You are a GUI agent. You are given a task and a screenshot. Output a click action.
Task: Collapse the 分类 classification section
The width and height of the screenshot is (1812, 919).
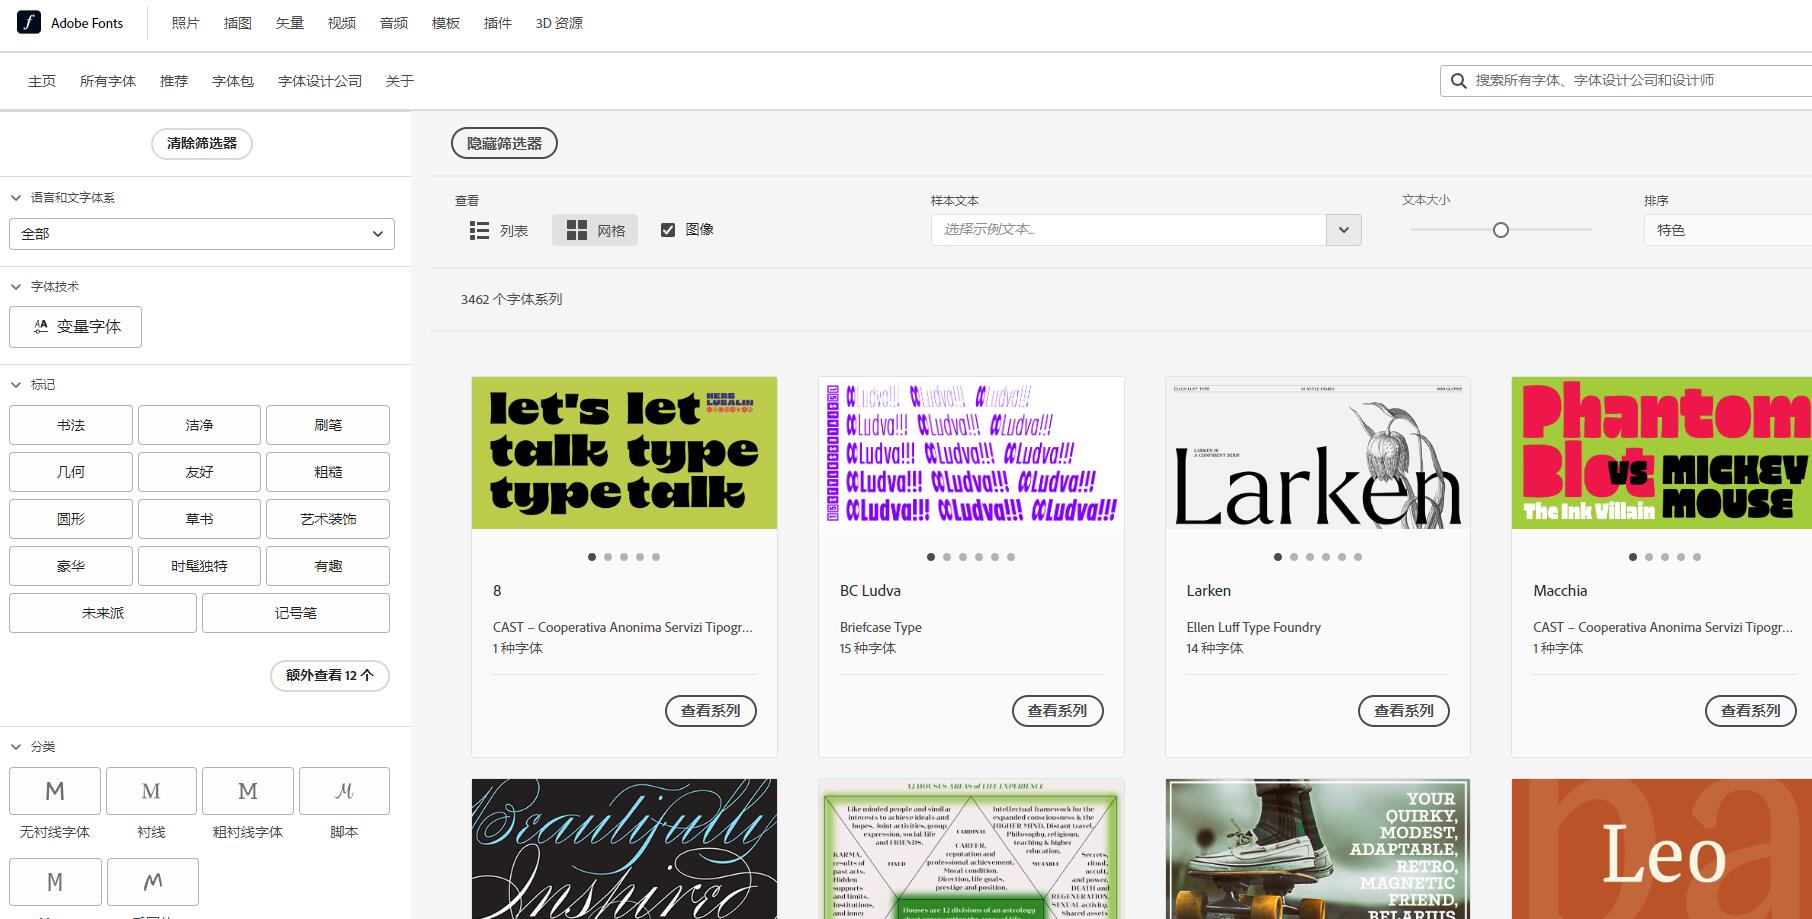click(x=16, y=747)
